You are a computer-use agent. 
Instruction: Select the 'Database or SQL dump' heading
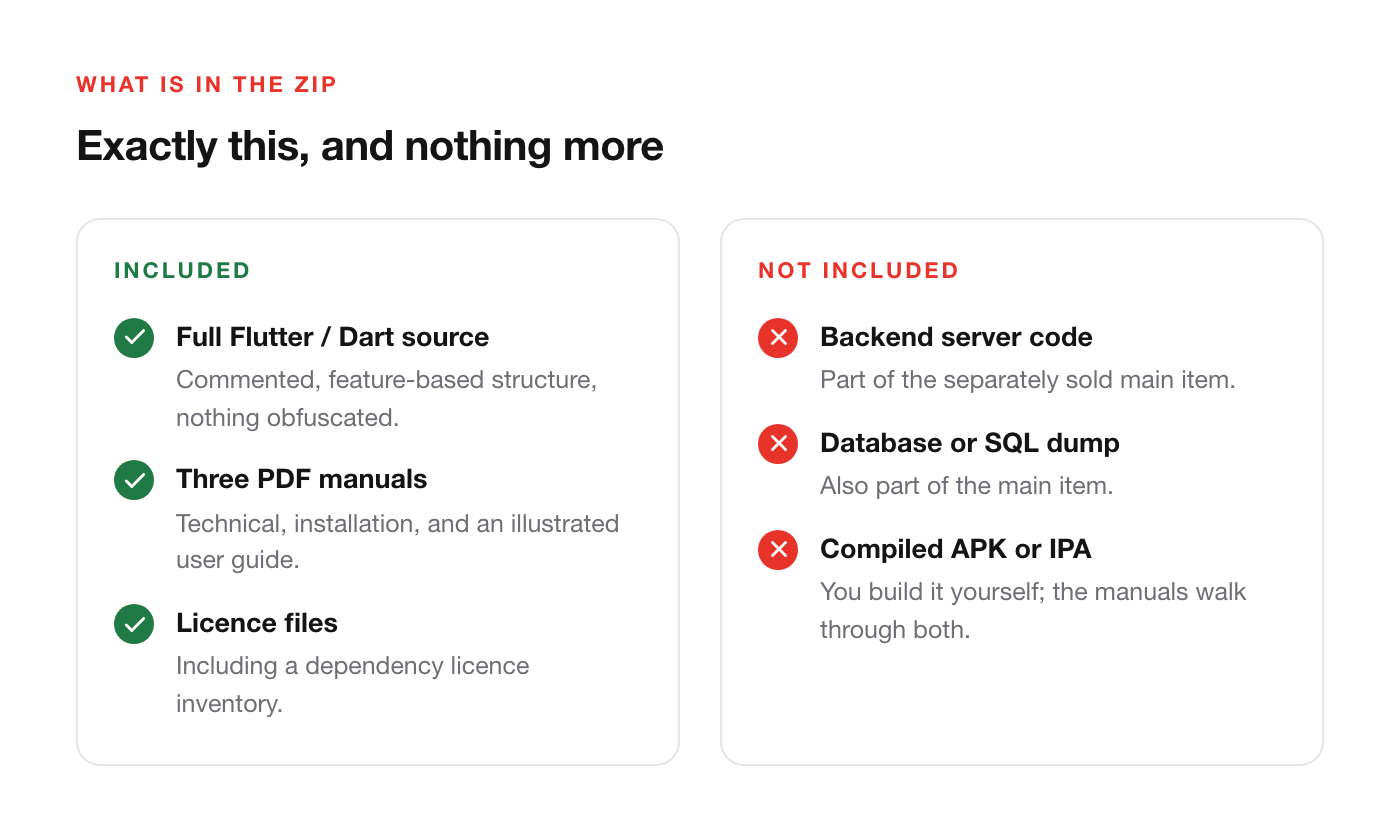point(970,443)
